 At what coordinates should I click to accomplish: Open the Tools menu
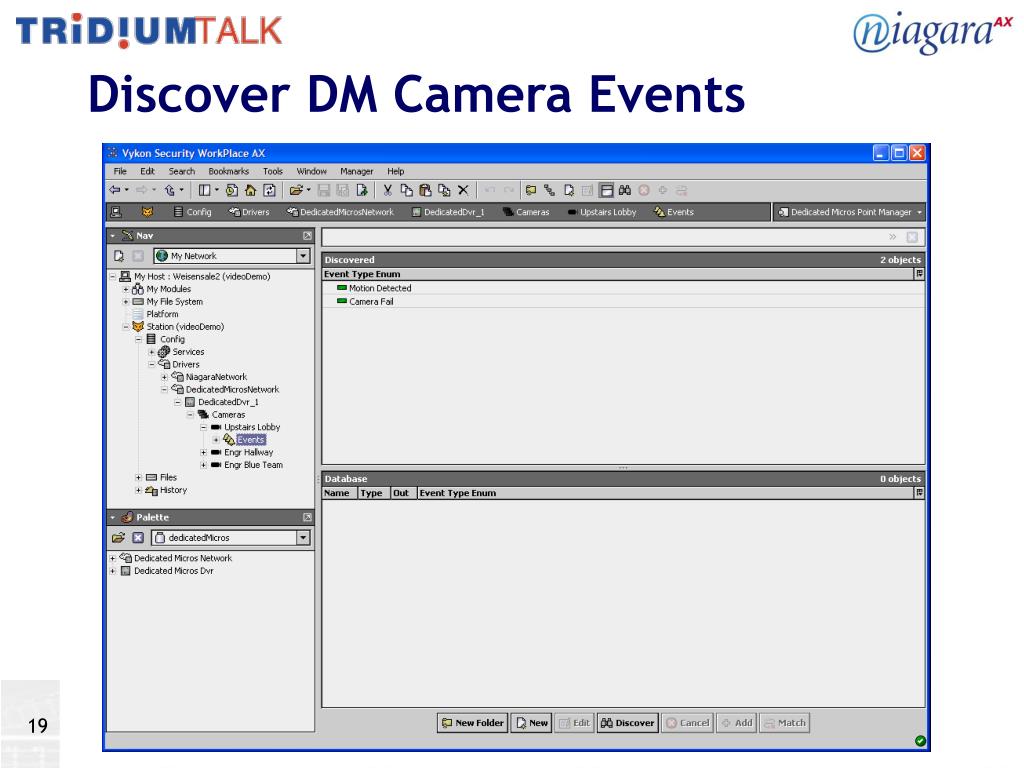click(x=273, y=171)
